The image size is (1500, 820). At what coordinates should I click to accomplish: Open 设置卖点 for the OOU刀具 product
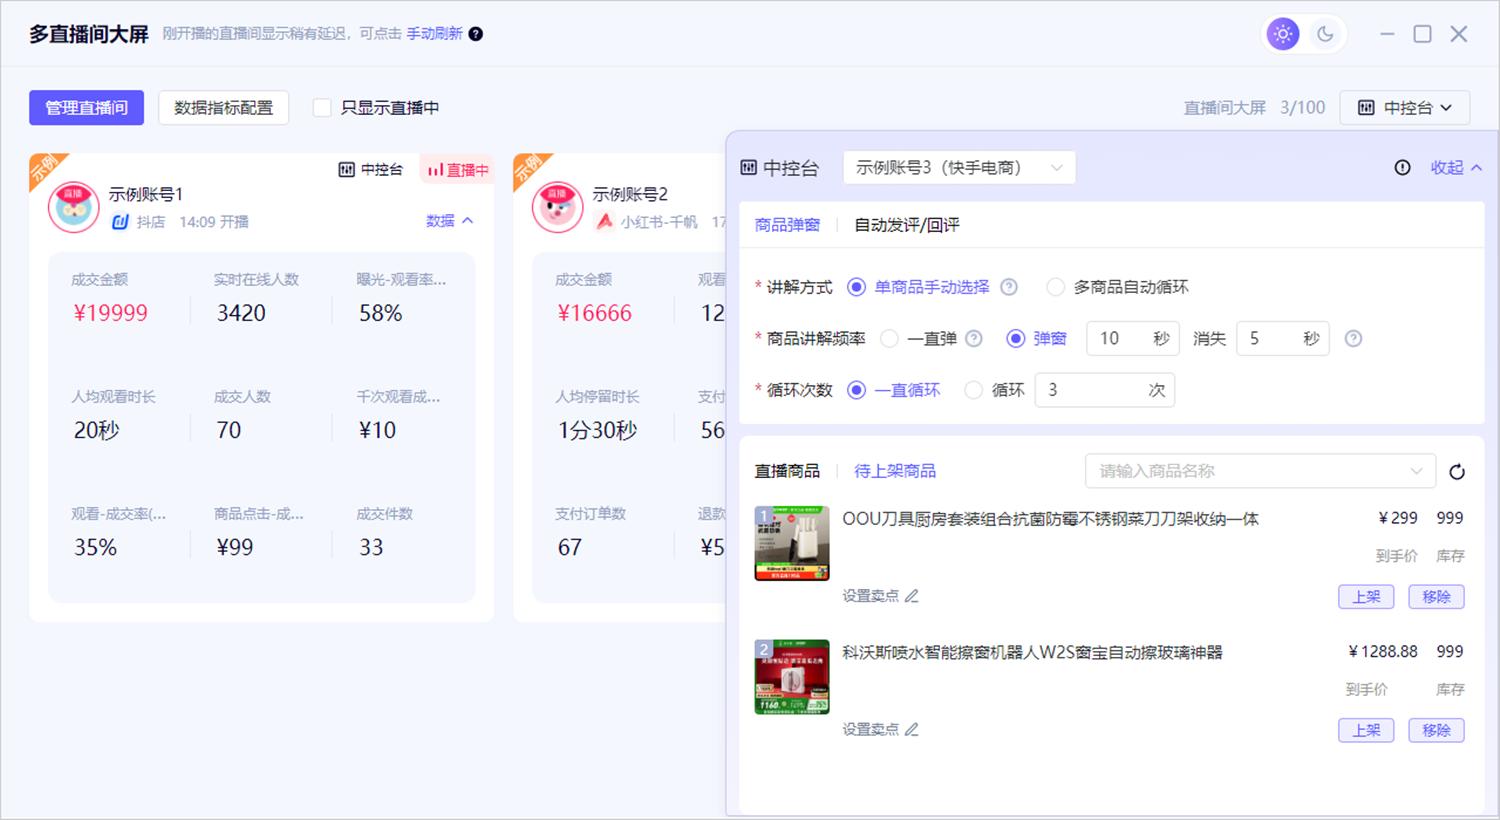point(880,596)
